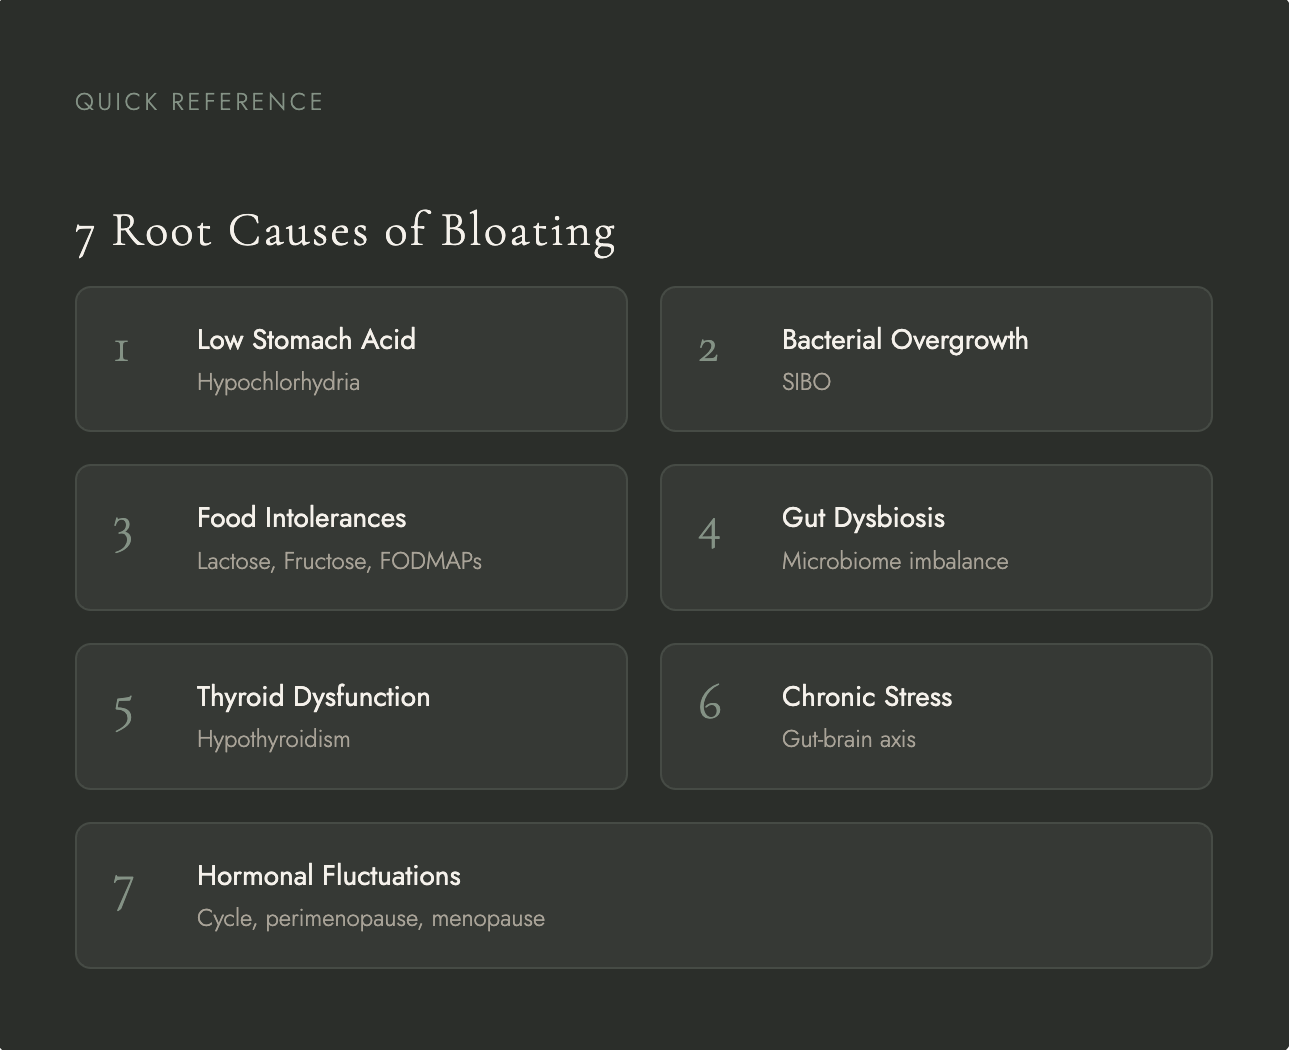Select 'Lactose, Fructose, FODMAPs' text
This screenshot has height=1050, width=1289.
[x=339, y=561]
